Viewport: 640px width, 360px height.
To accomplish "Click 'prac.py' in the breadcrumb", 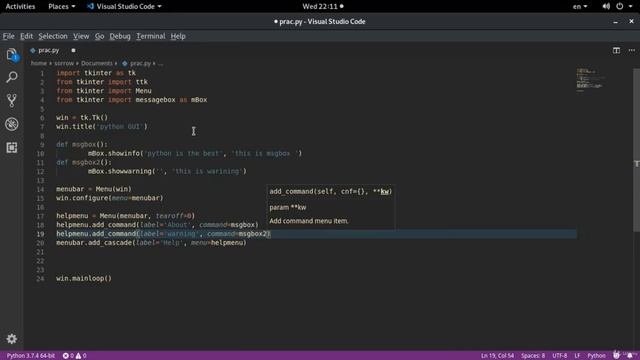I will [140, 63].
